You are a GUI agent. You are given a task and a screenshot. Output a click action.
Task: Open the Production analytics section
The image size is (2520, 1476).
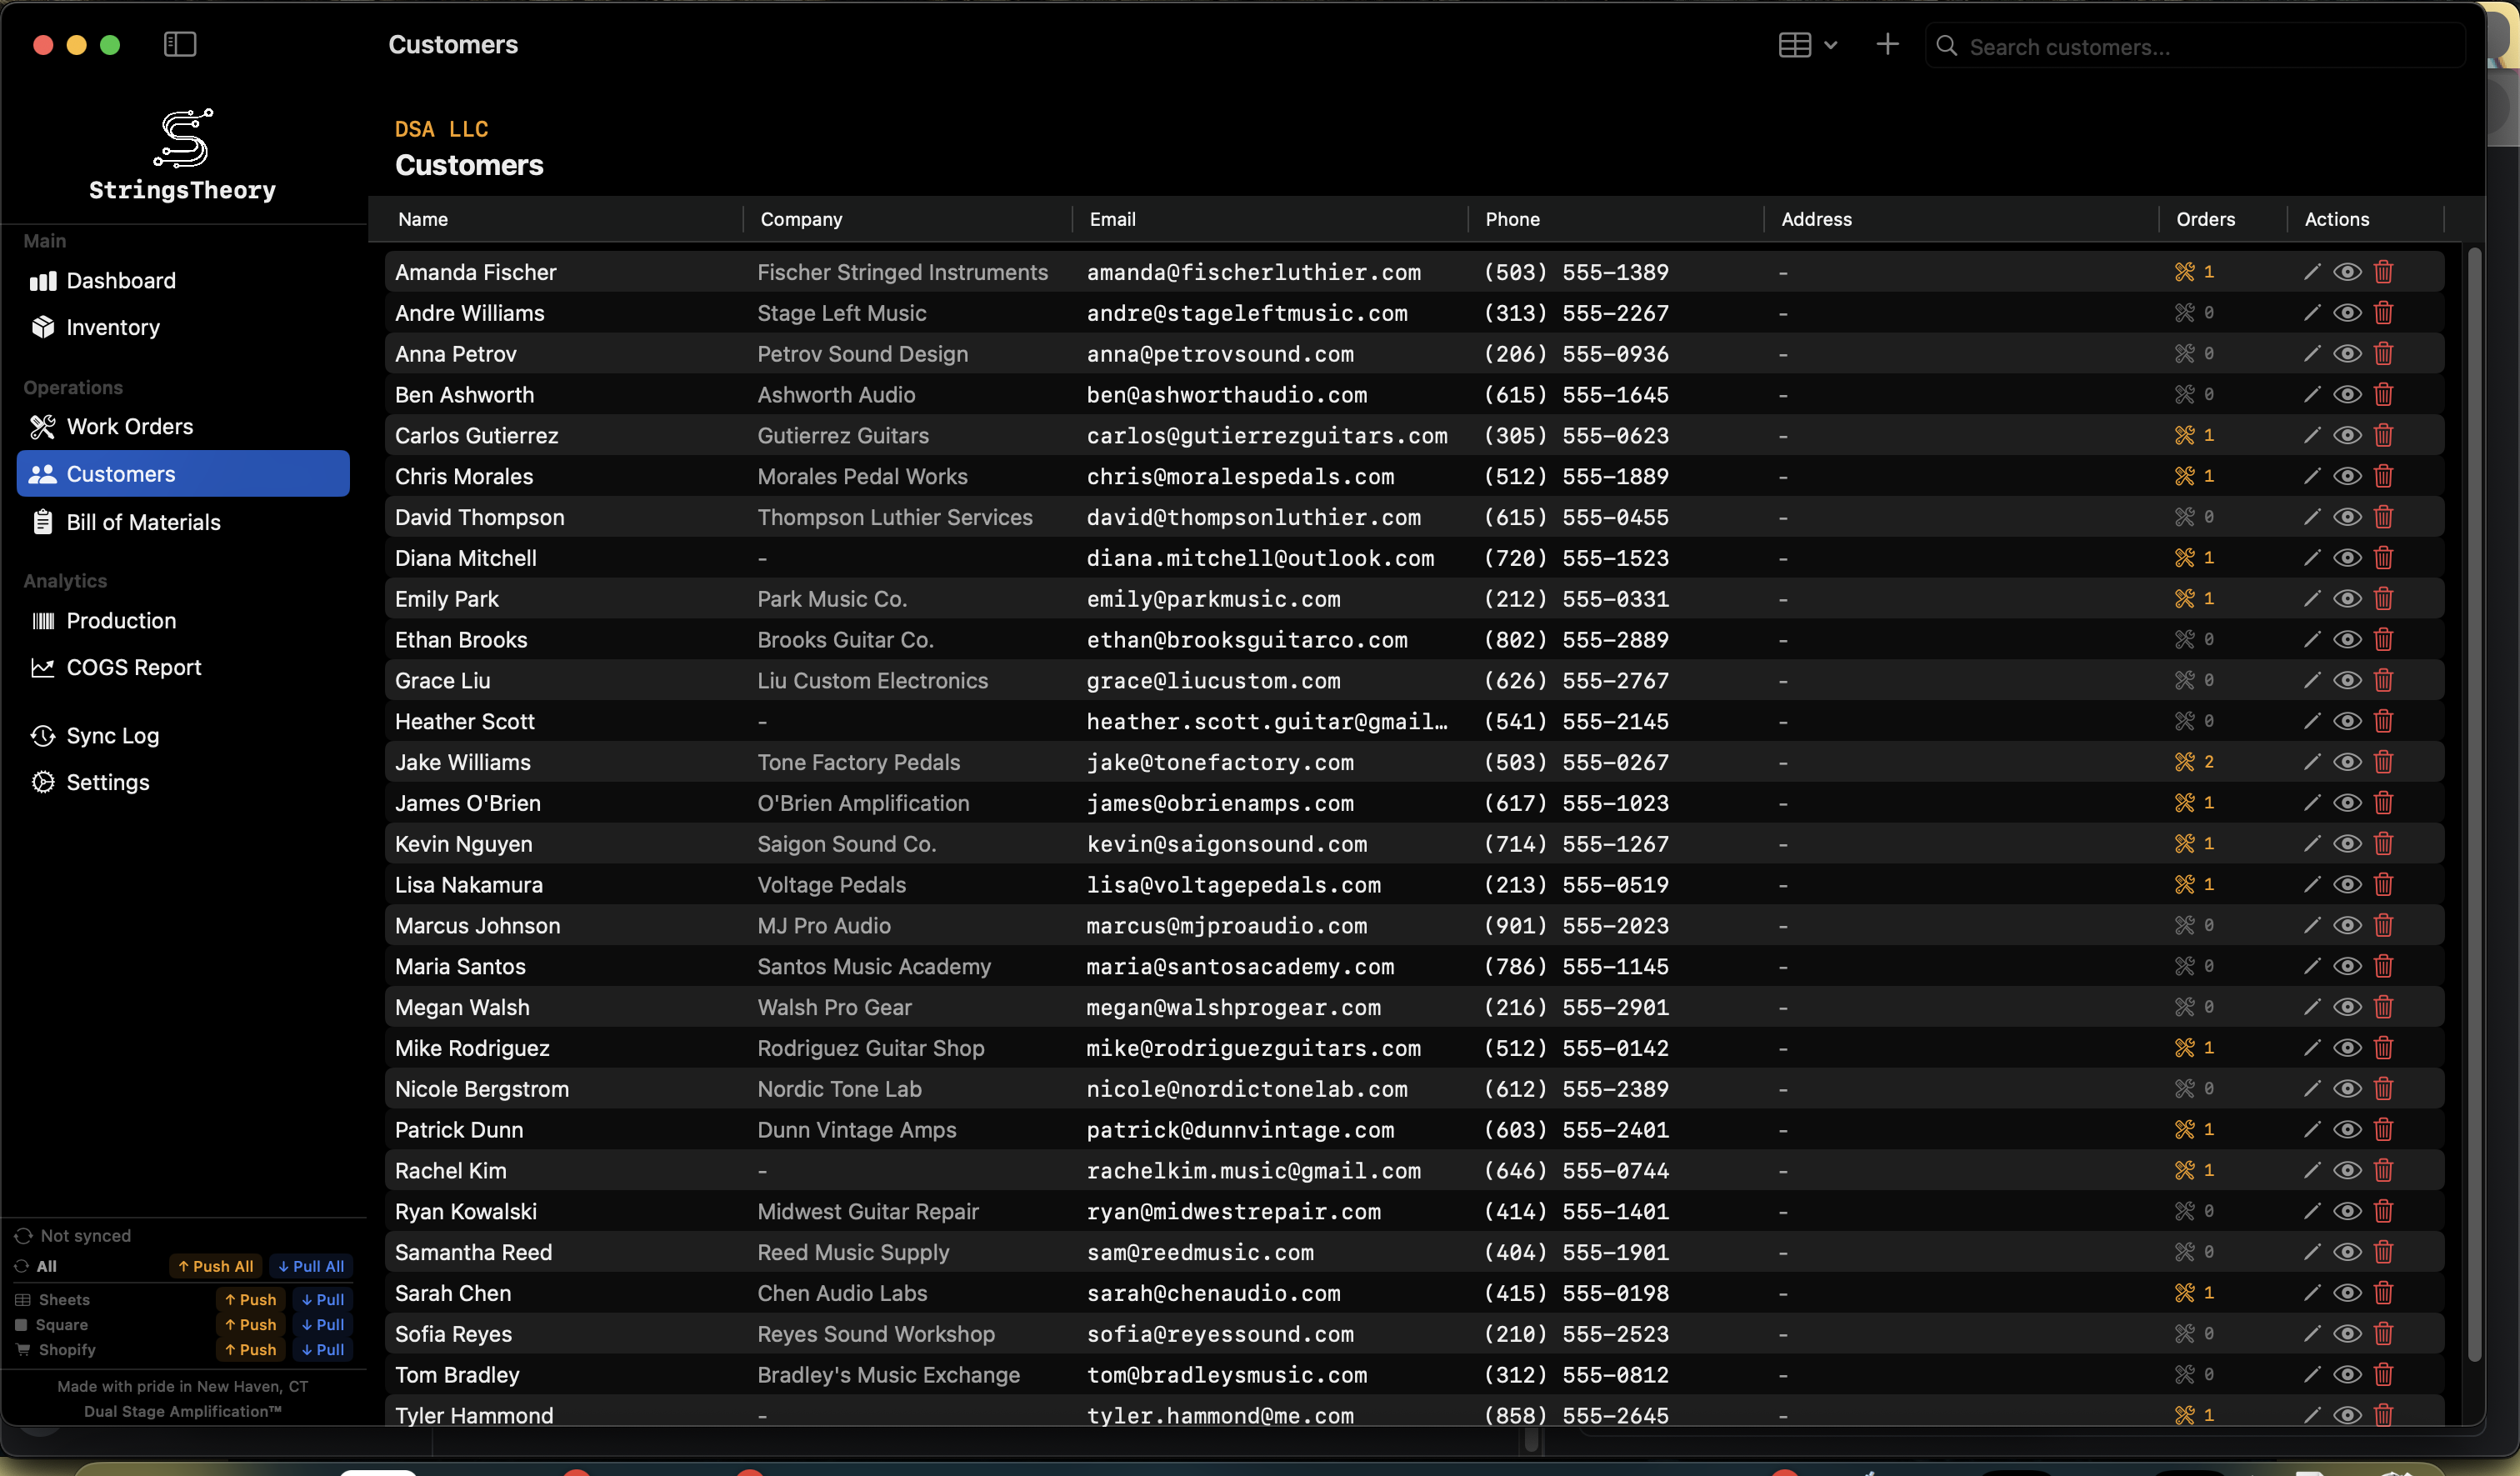(121, 620)
